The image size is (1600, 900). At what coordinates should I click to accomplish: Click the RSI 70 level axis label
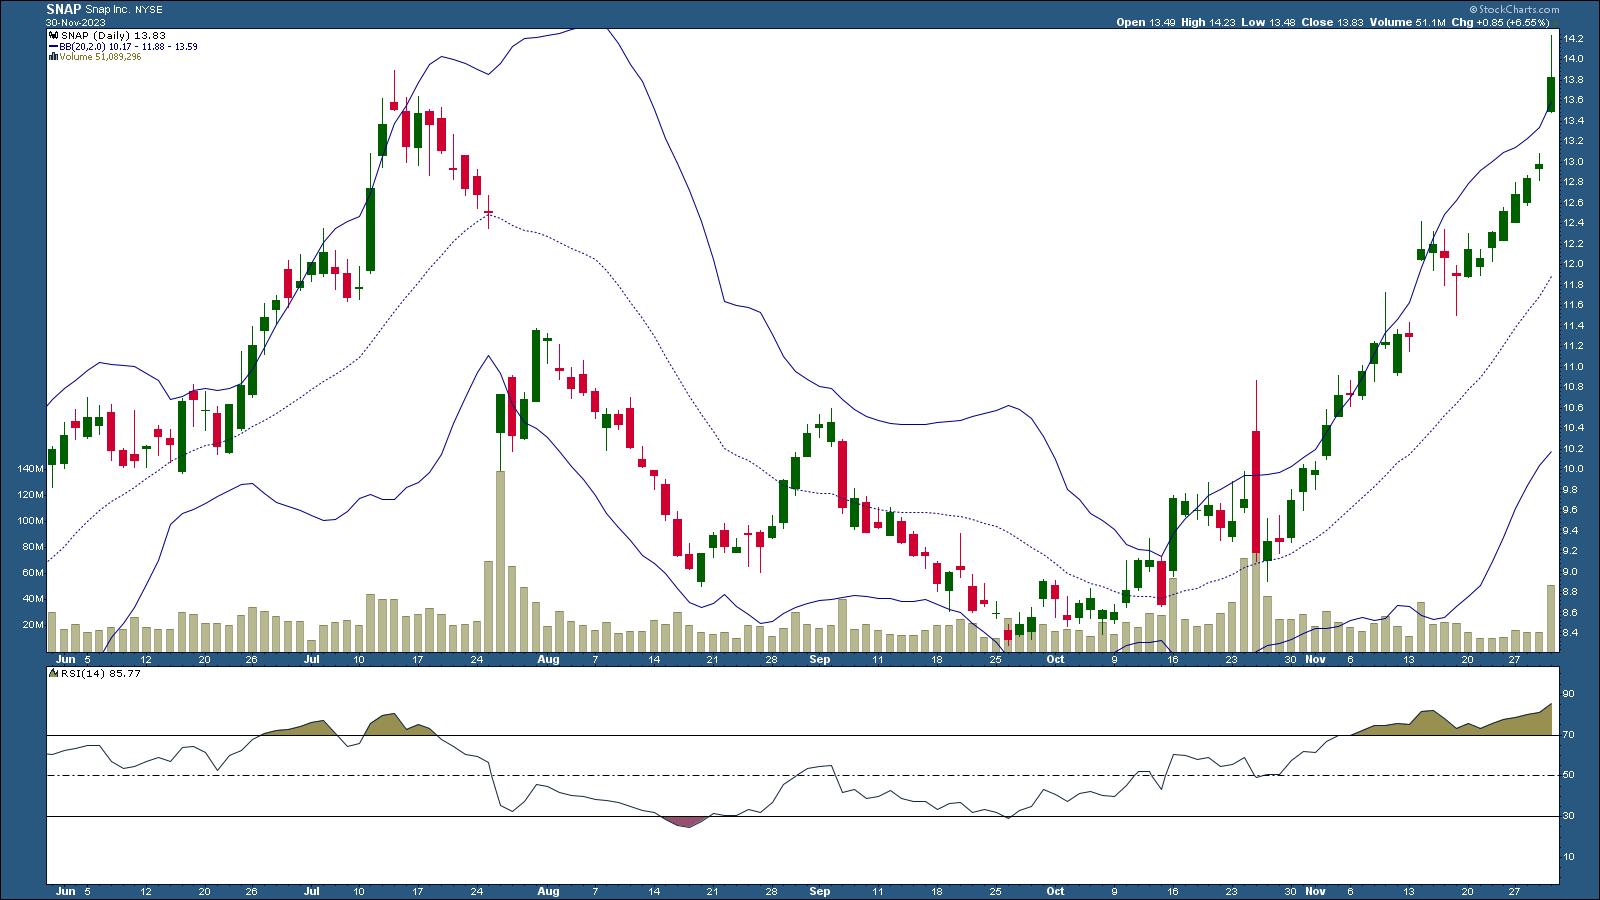(x=1568, y=735)
